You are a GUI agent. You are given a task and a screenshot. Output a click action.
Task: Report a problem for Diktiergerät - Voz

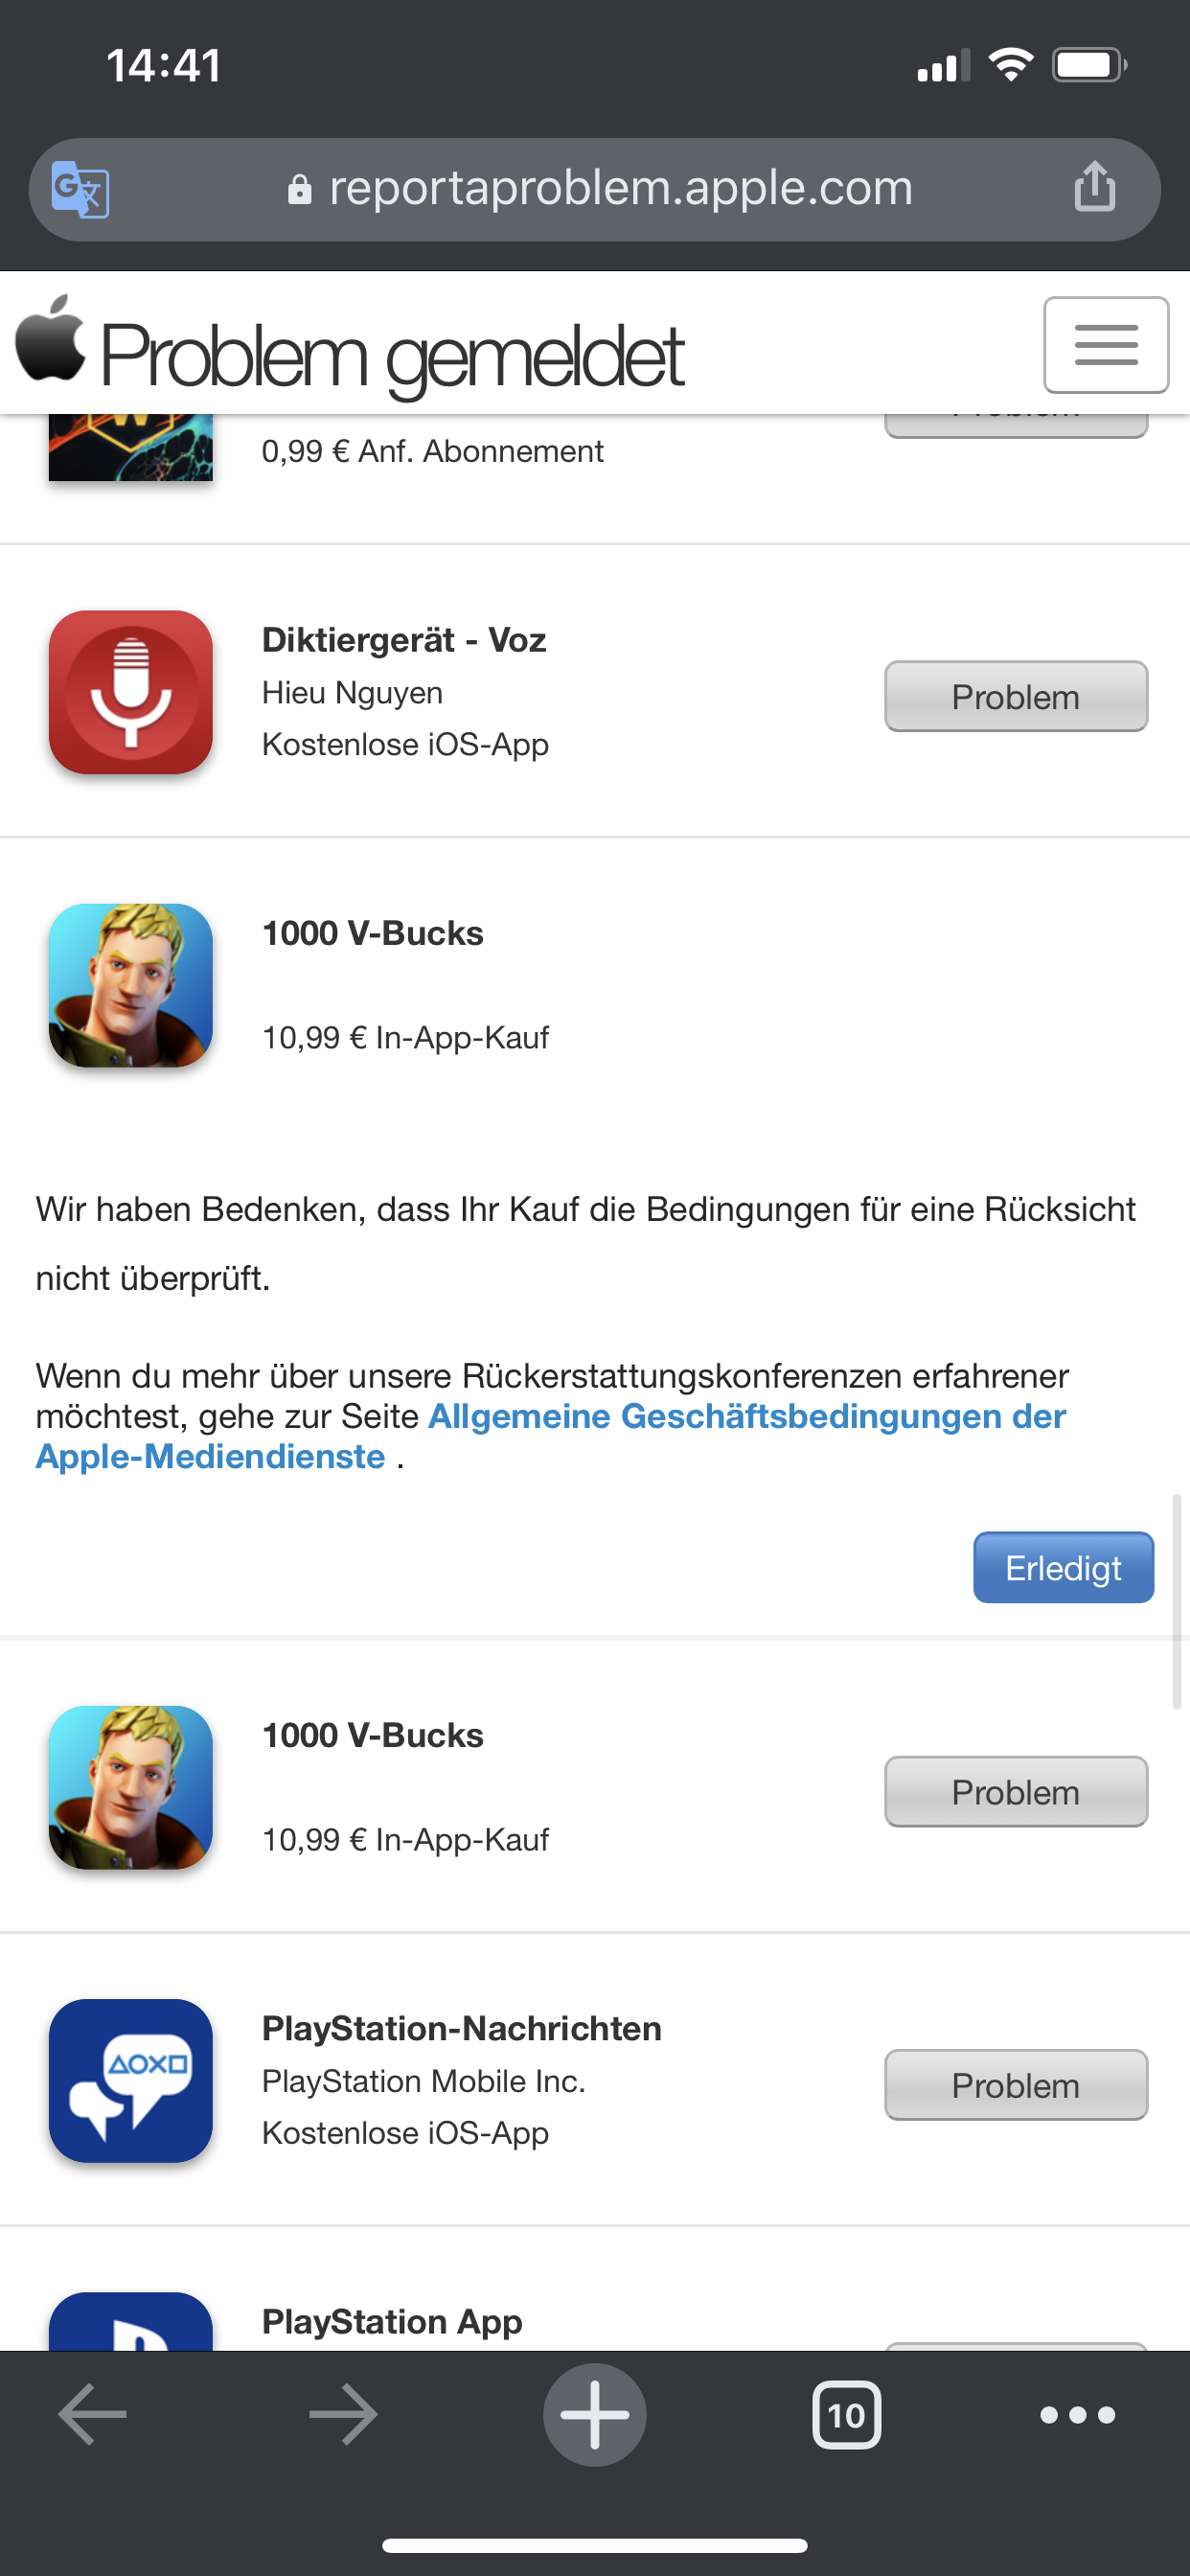1016,696
